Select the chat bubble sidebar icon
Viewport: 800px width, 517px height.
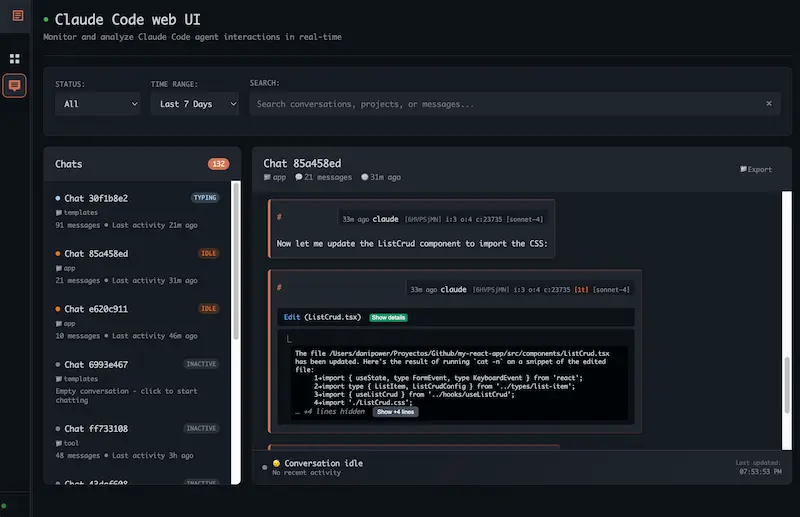[15, 85]
